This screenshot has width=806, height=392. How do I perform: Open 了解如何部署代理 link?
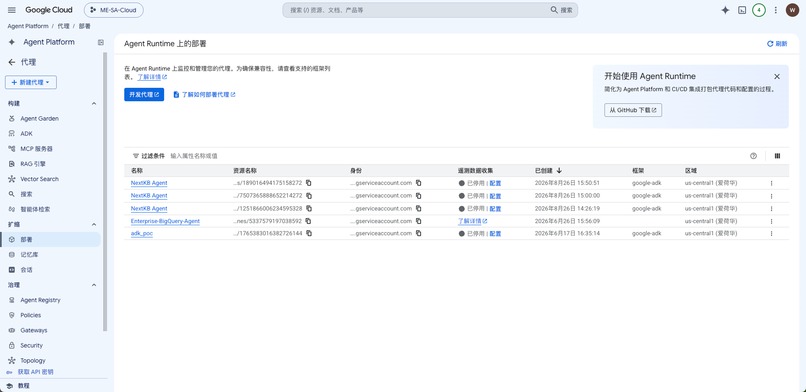(205, 95)
